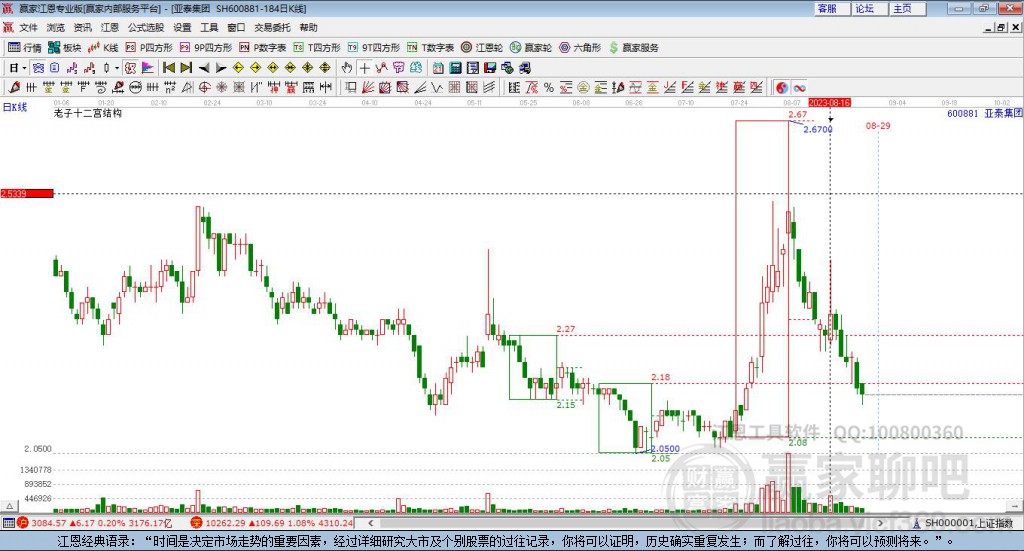This screenshot has height=551, width=1024.
Task: Click the 深 Shenzhen index status icon
Action: [x=196, y=523]
